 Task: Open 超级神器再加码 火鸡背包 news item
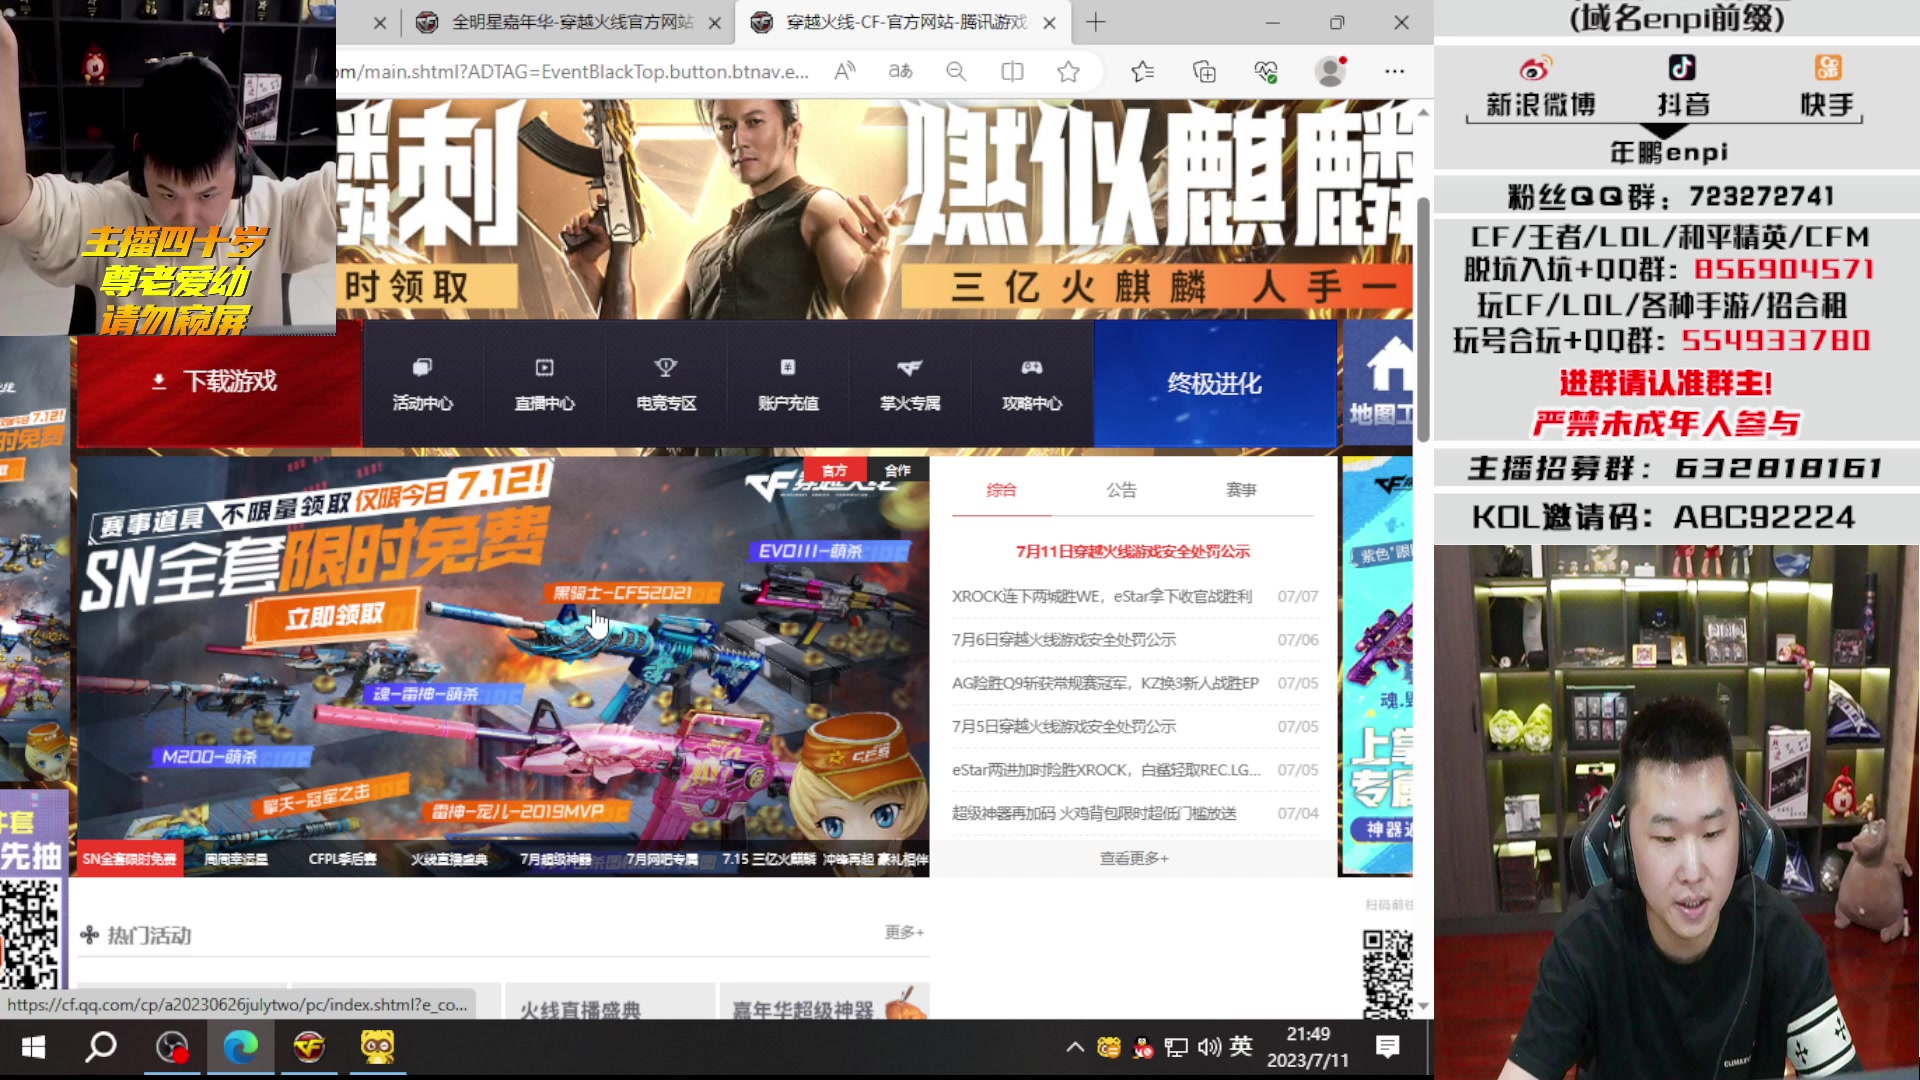coord(1094,813)
